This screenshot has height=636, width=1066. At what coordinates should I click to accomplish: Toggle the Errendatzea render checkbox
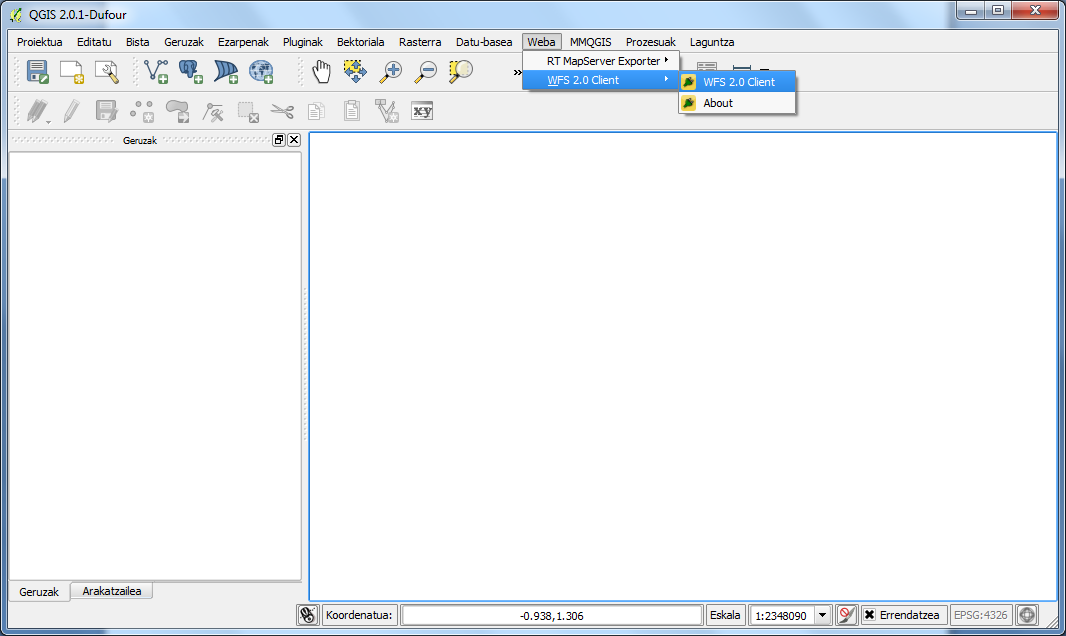point(870,615)
